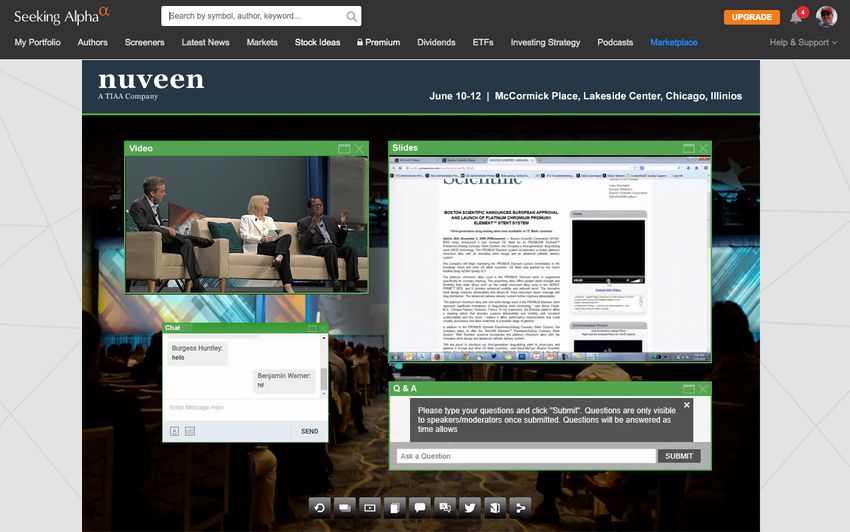
Task: Click SUBMIT in Q & A panel
Action: point(679,456)
